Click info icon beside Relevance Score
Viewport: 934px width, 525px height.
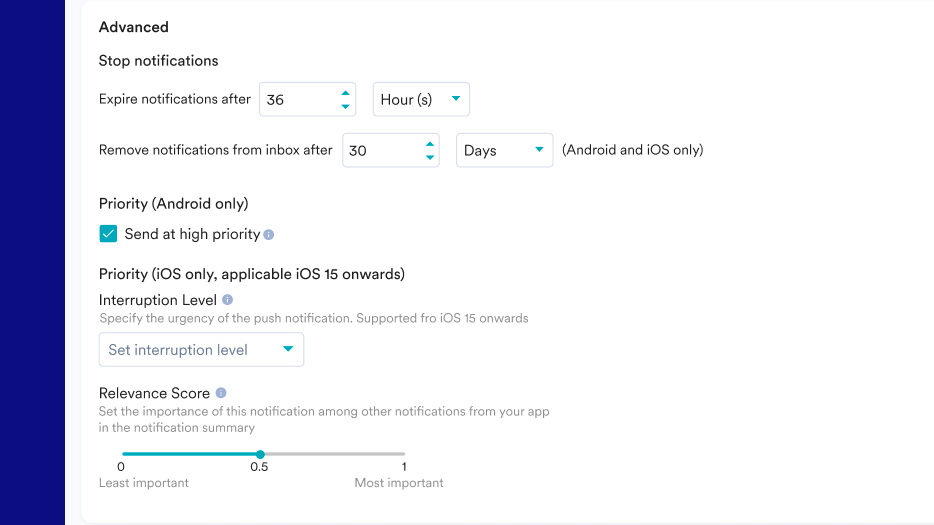click(221, 393)
